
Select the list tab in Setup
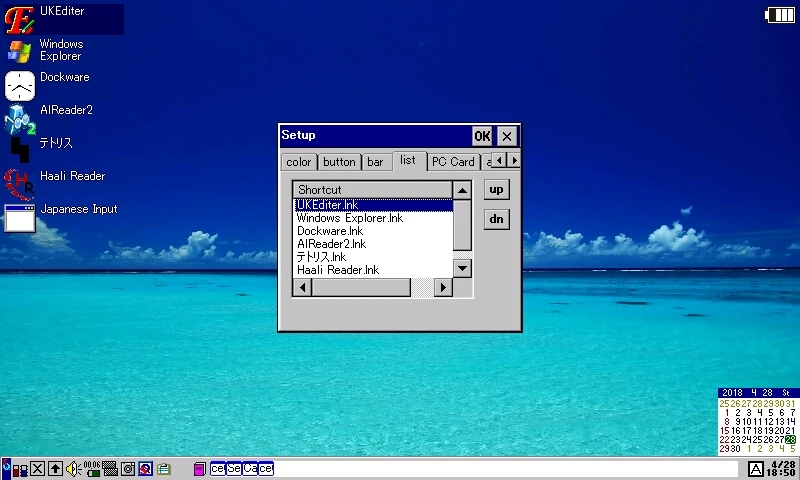(x=409, y=160)
